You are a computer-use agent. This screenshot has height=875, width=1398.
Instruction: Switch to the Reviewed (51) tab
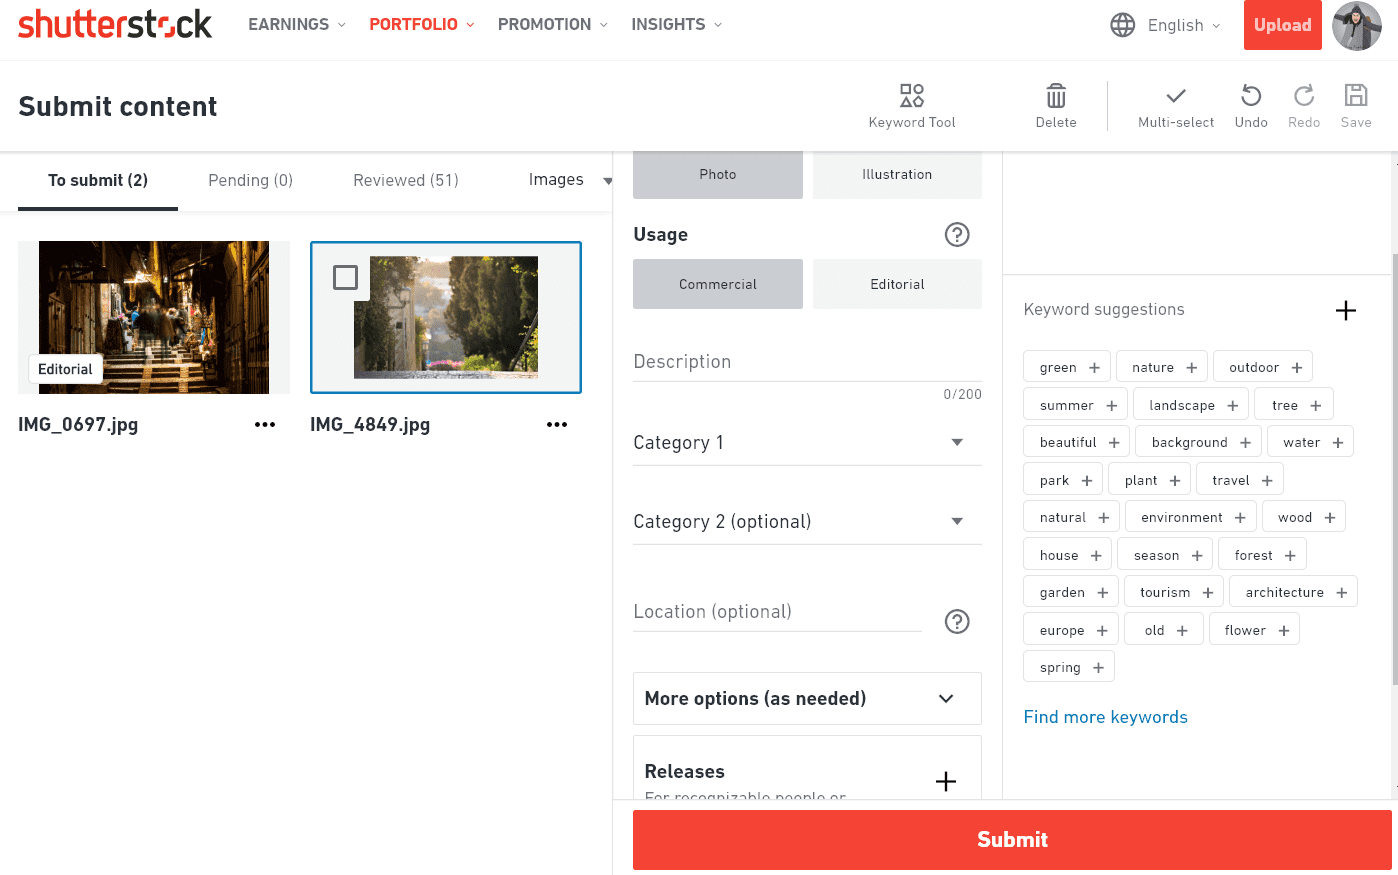pos(406,181)
